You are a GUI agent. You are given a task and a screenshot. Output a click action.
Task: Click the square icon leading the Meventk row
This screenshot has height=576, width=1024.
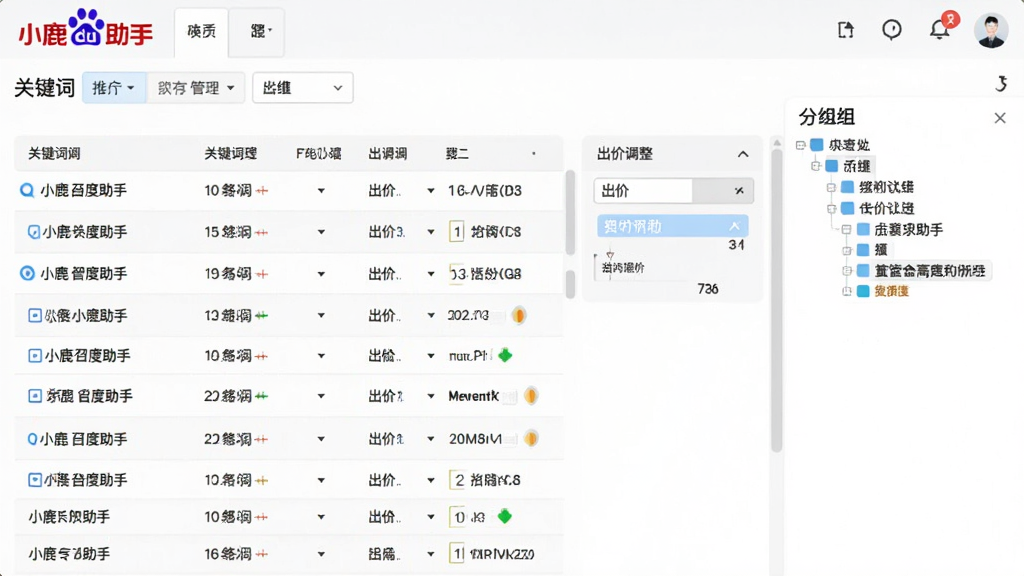[35, 396]
